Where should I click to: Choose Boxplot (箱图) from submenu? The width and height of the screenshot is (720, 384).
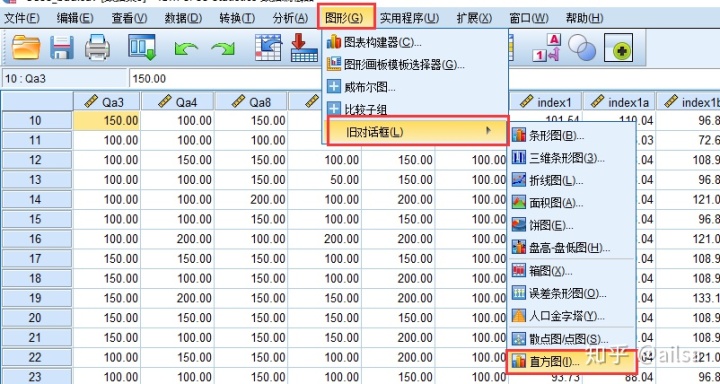point(571,271)
